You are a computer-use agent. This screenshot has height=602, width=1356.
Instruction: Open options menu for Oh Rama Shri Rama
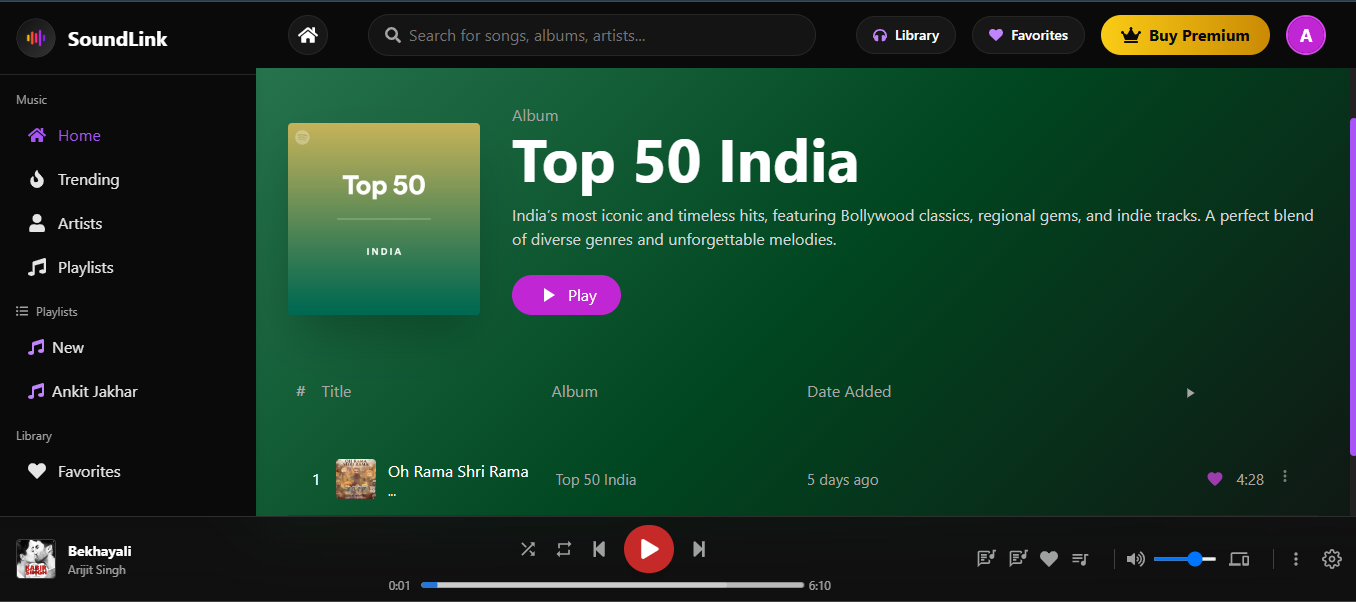click(1284, 478)
